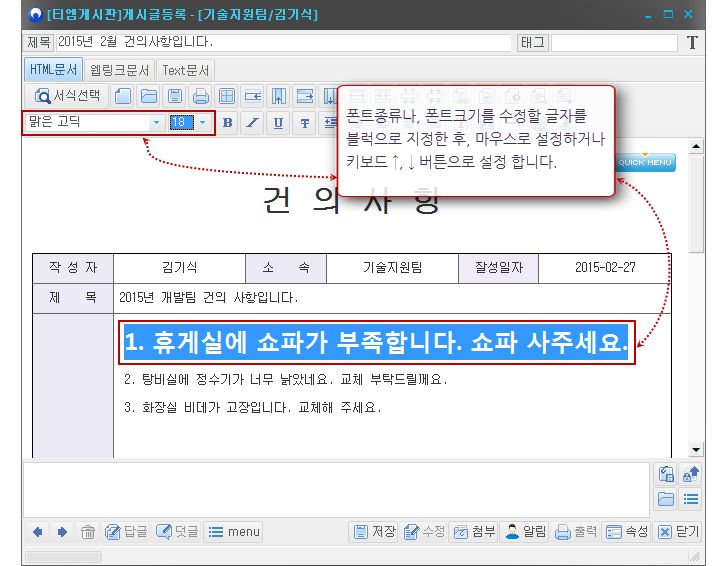Toggle underline formatting with the U icon
727x566 pixels.
278,123
